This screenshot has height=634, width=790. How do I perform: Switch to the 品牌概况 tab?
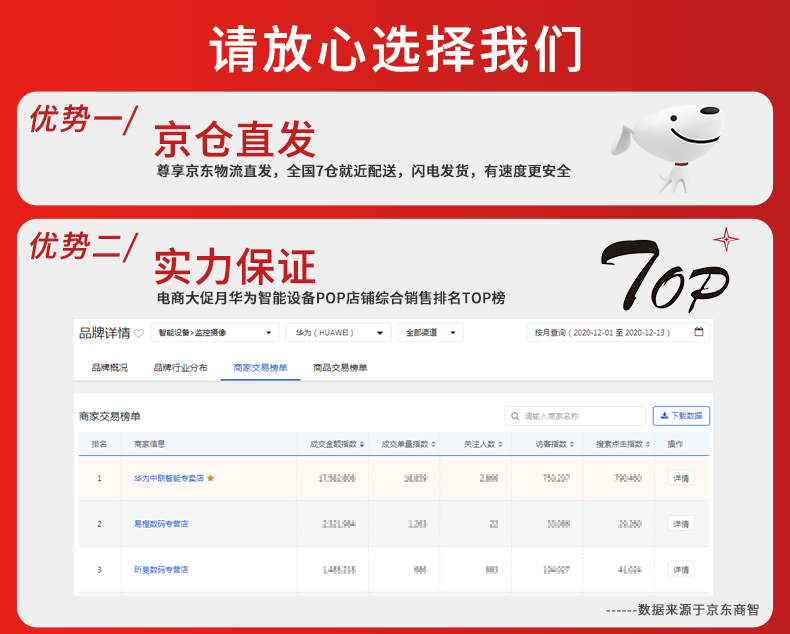pyautogui.click(x=109, y=367)
